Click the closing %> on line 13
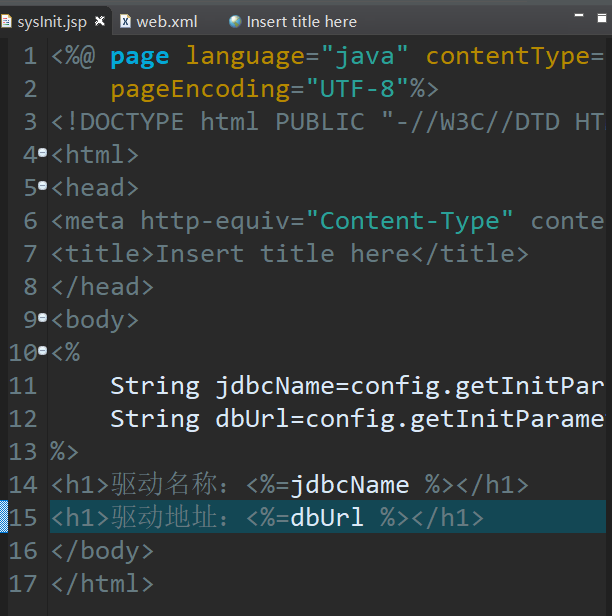This screenshot has height=616, width=612. click(64, 452)
